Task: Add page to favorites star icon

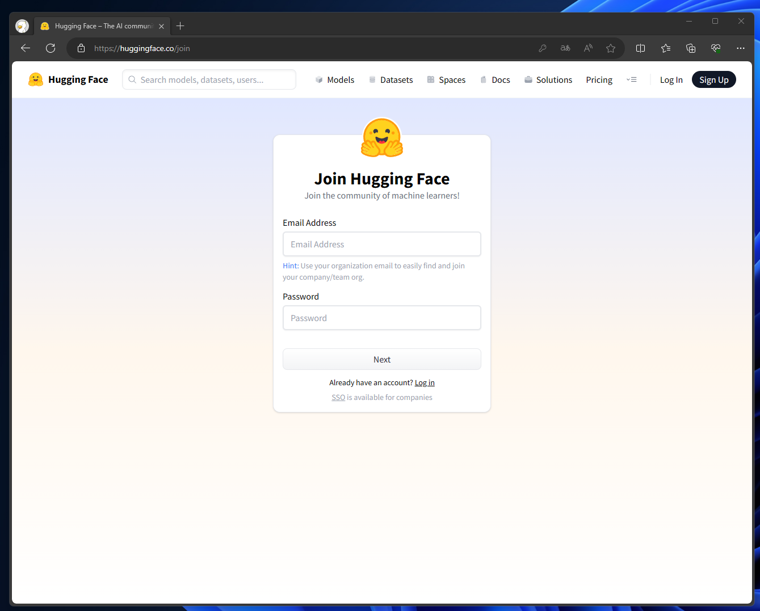Action: point(611,48)
